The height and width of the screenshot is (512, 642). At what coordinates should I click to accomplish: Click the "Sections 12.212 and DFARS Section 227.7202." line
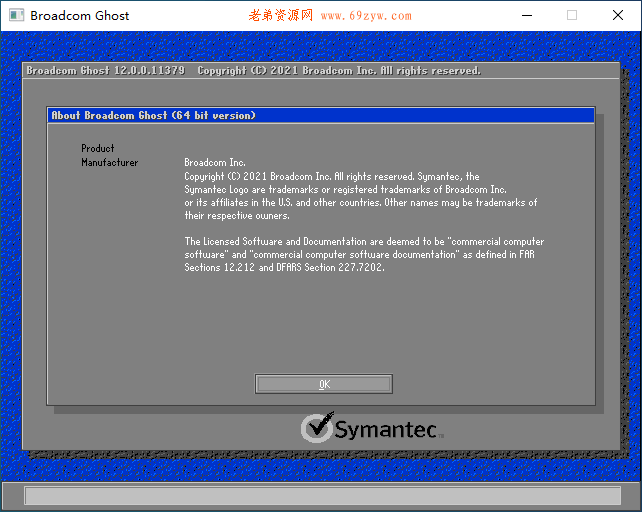pyautogui.click(x=284, y=267)
